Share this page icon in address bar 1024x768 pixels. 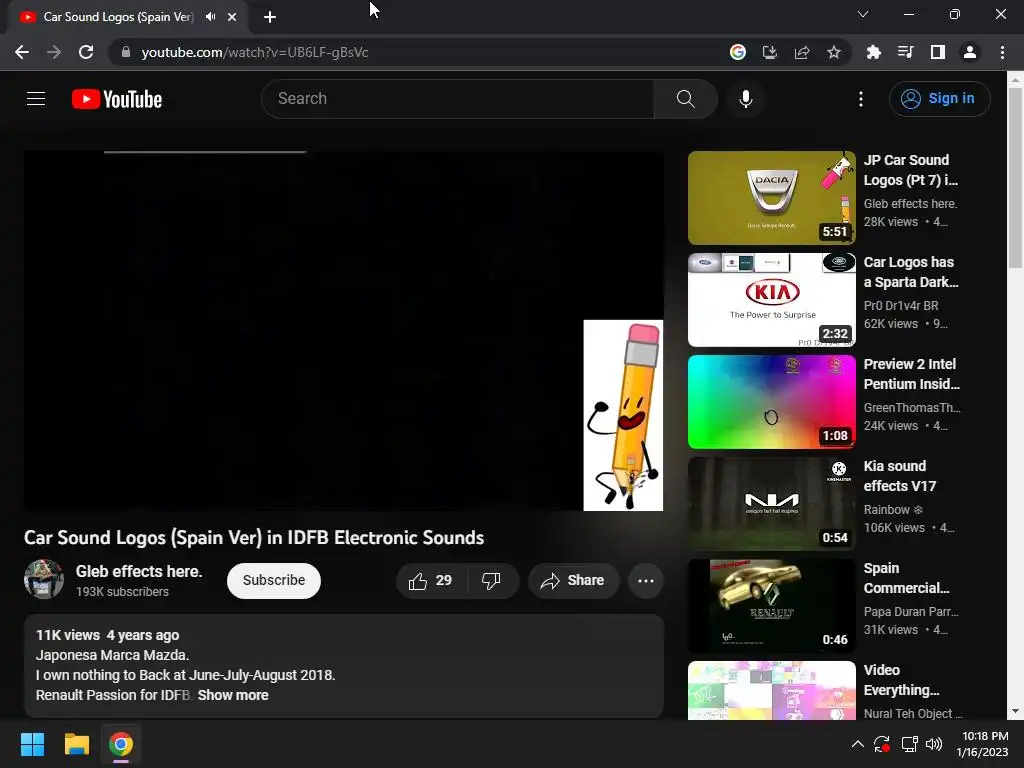[x=802, y=52]
